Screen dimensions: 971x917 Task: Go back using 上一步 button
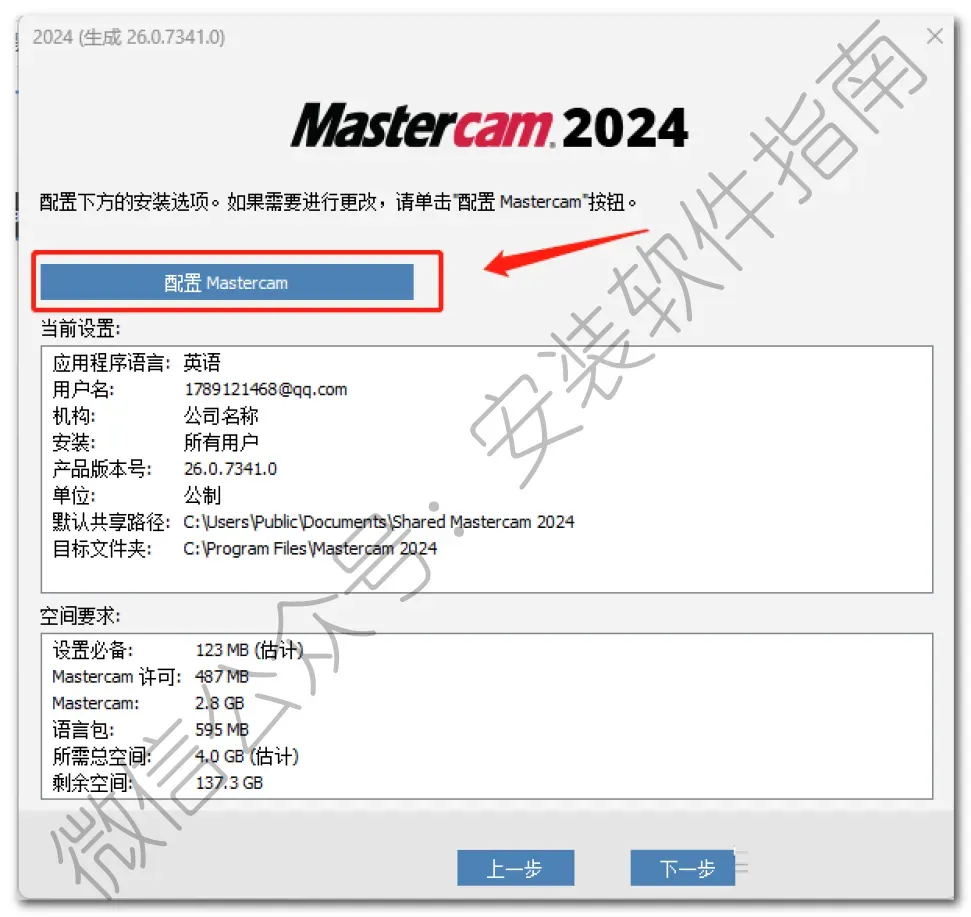pyautogui.click(x=515, y=868)
